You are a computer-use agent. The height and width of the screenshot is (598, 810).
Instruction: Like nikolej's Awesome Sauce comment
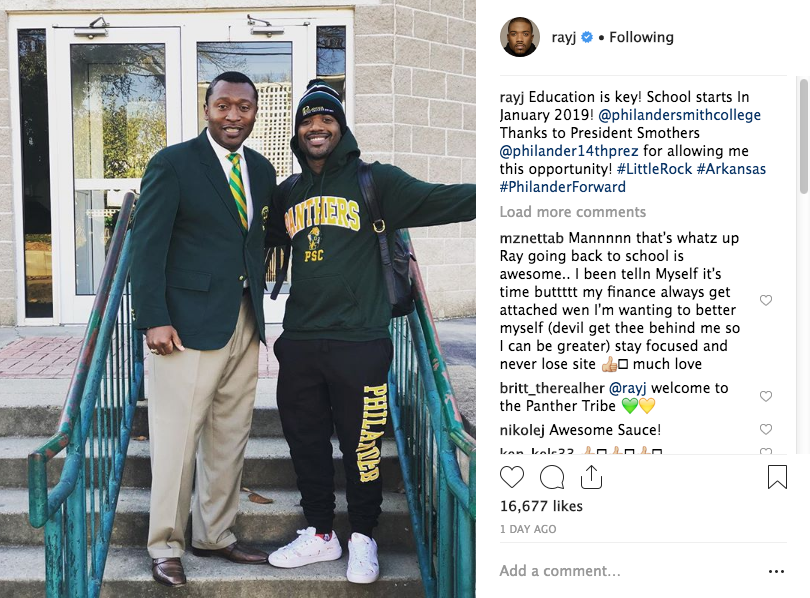[x=766, y=430]
